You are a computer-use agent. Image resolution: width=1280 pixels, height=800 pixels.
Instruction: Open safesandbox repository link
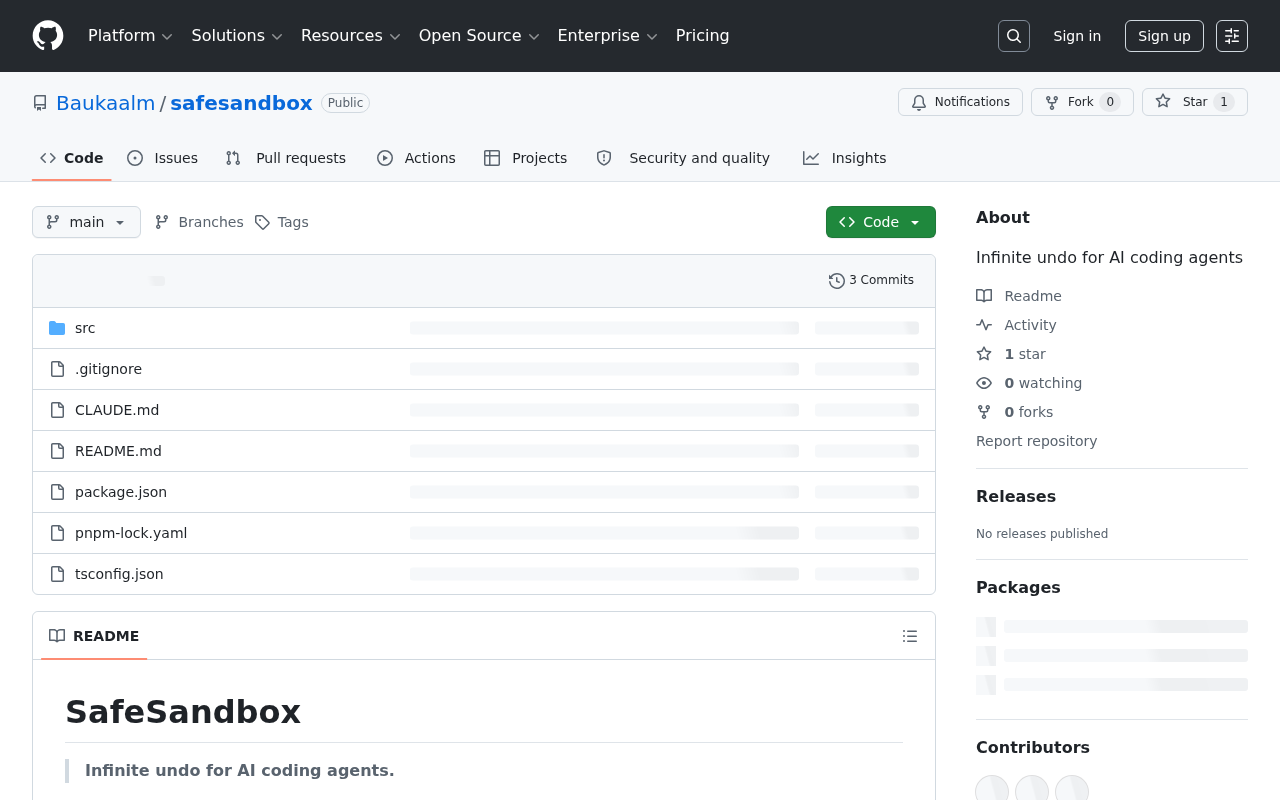pos(241,103)
